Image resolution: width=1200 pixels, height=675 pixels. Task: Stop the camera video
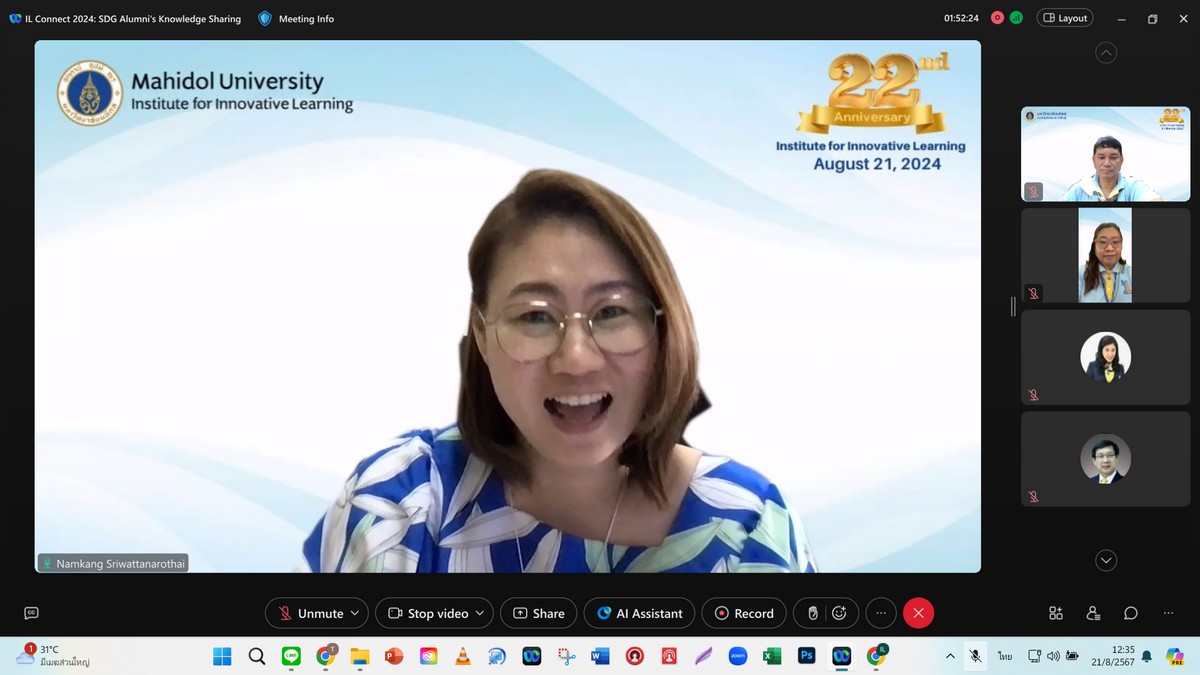coord(428,613)
